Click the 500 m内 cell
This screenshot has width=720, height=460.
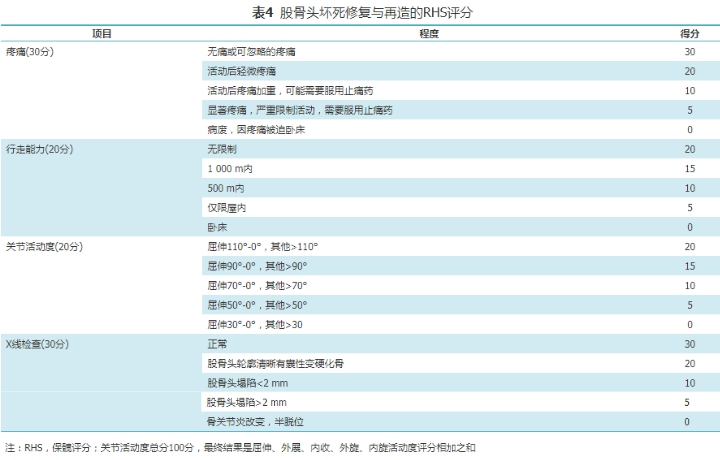226,188
